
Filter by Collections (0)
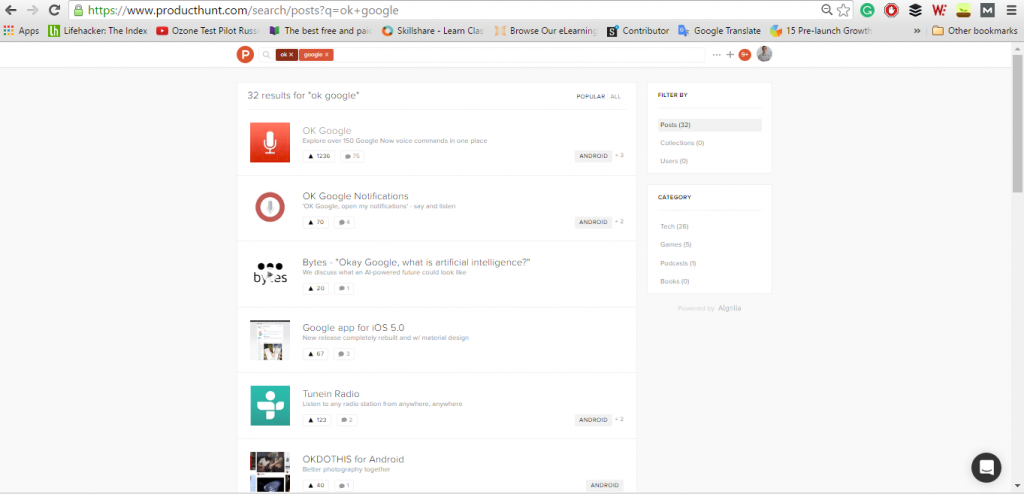pos(682,143)
